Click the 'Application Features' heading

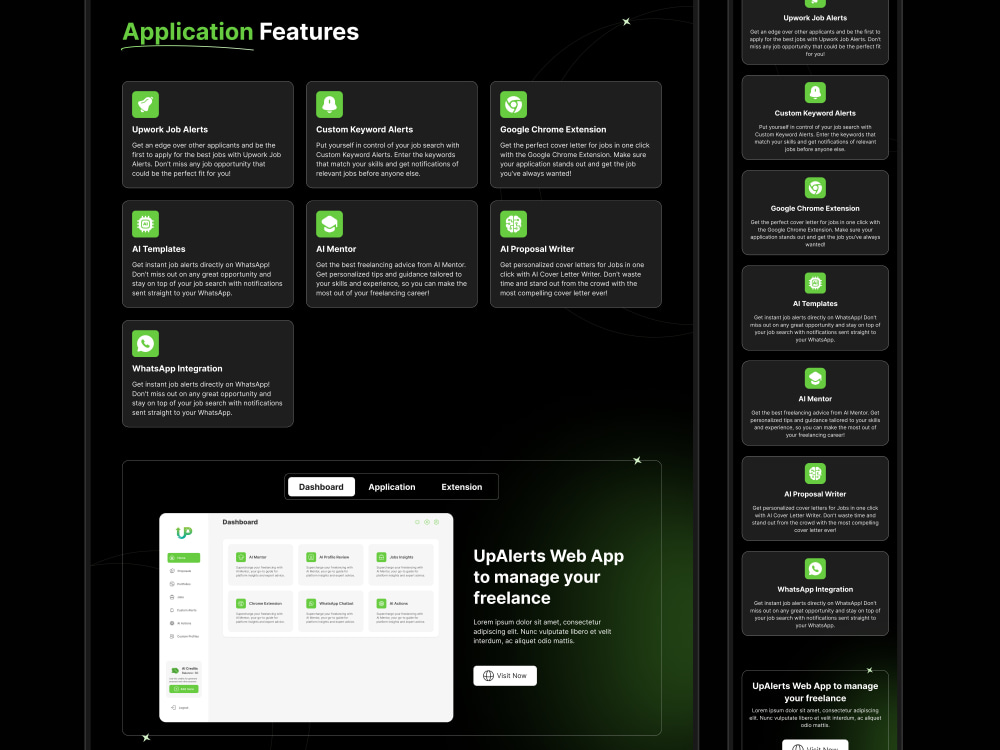coord(240,32)
